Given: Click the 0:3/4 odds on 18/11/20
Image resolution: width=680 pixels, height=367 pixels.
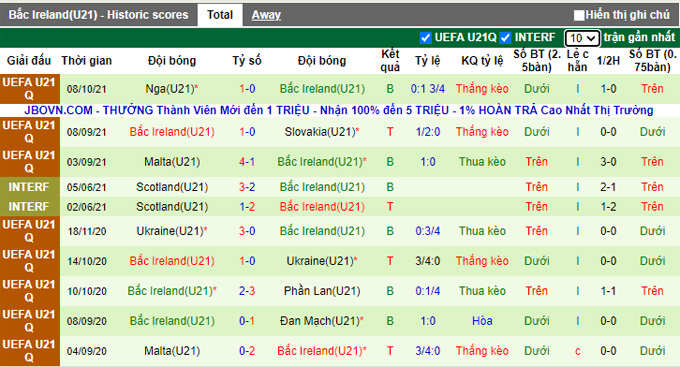Looking at the screenshot, I should coord(428,231).
